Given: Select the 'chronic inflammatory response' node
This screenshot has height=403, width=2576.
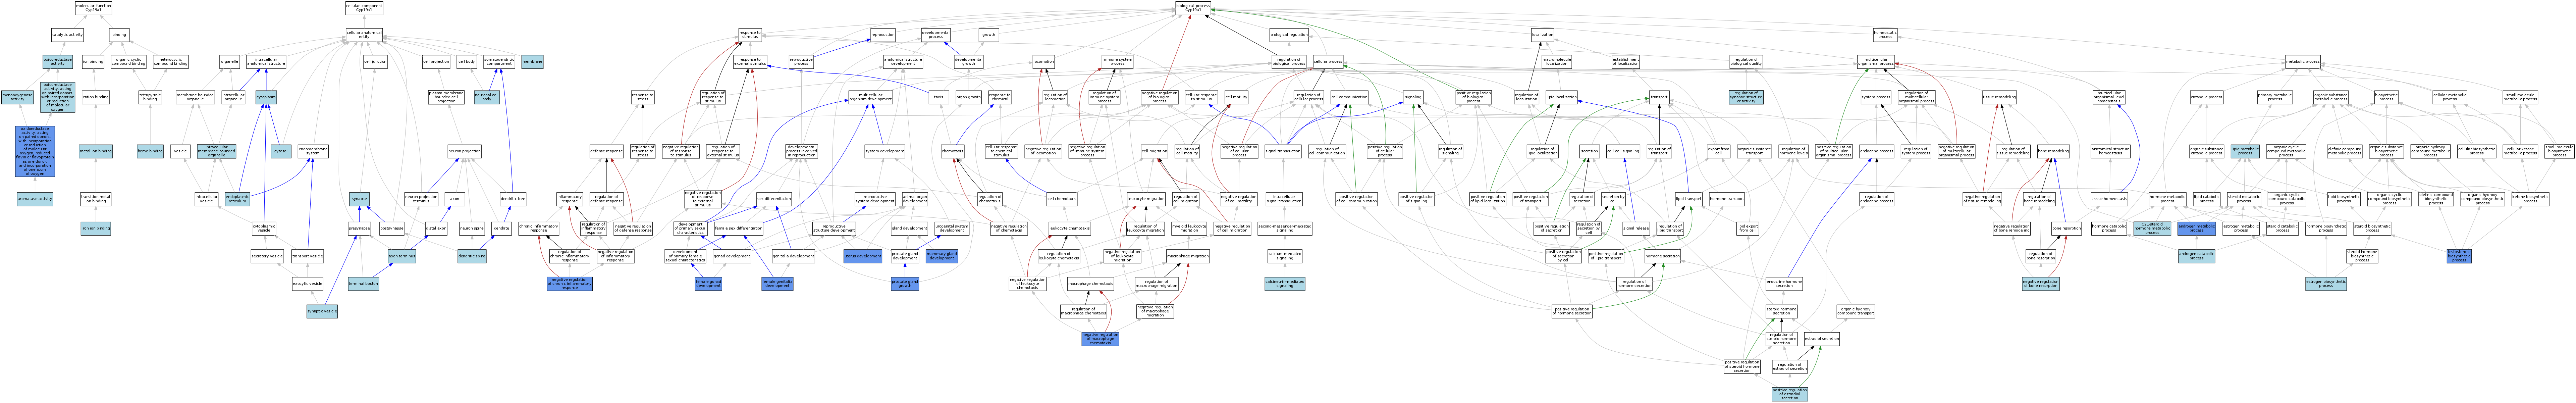Looking at the screenshot, I should tap(538, 228).
